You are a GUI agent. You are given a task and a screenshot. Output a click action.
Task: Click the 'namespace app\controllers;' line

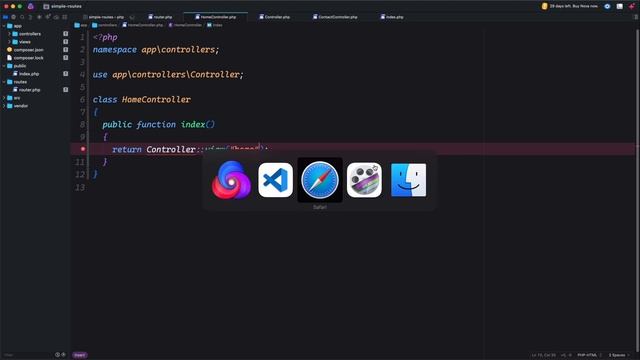pos(156,50)
